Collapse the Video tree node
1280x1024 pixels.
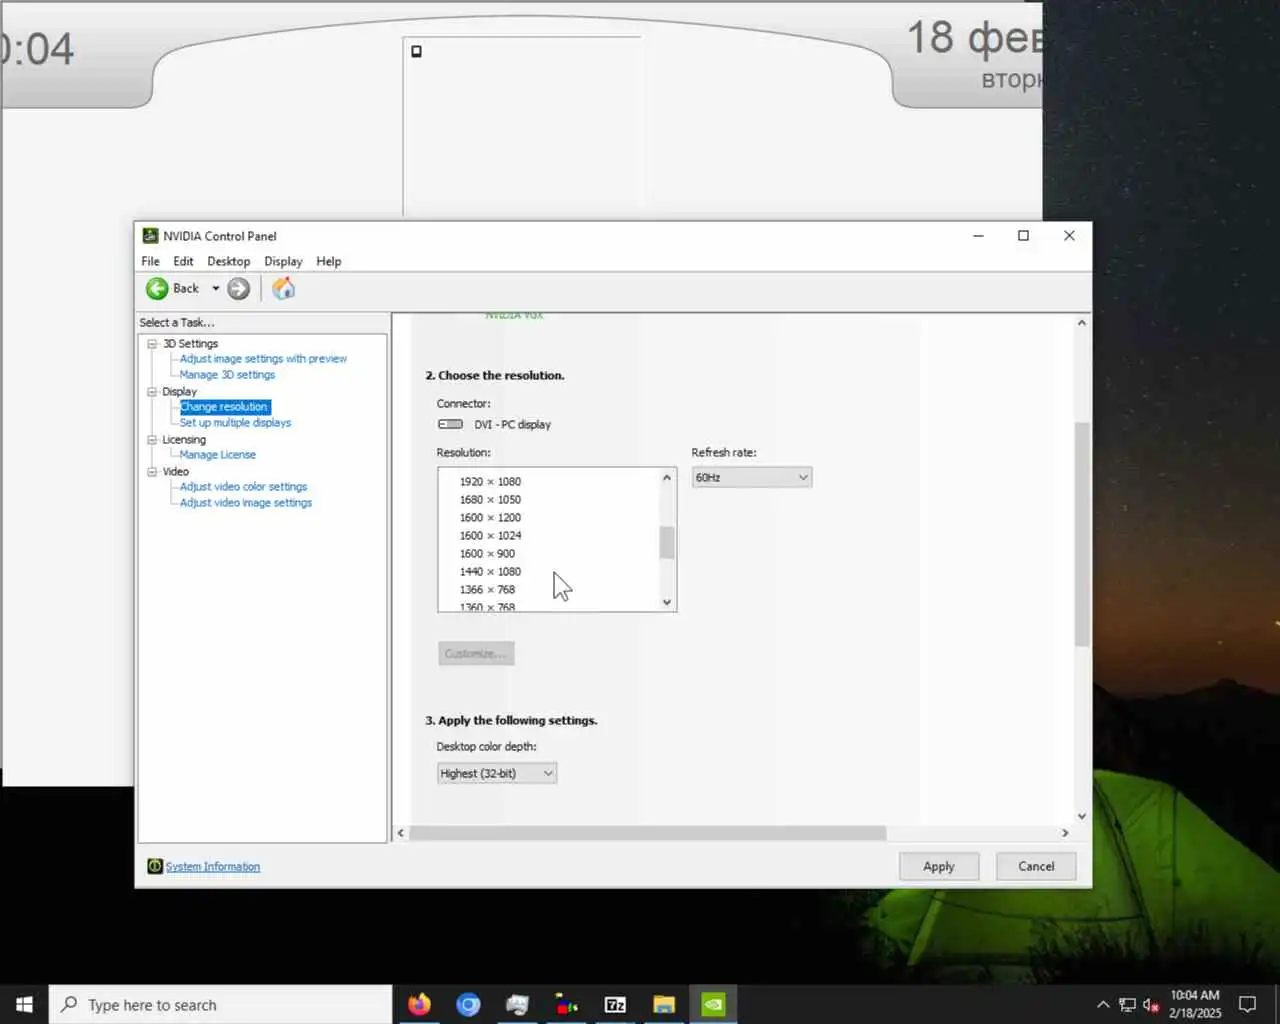152,472
